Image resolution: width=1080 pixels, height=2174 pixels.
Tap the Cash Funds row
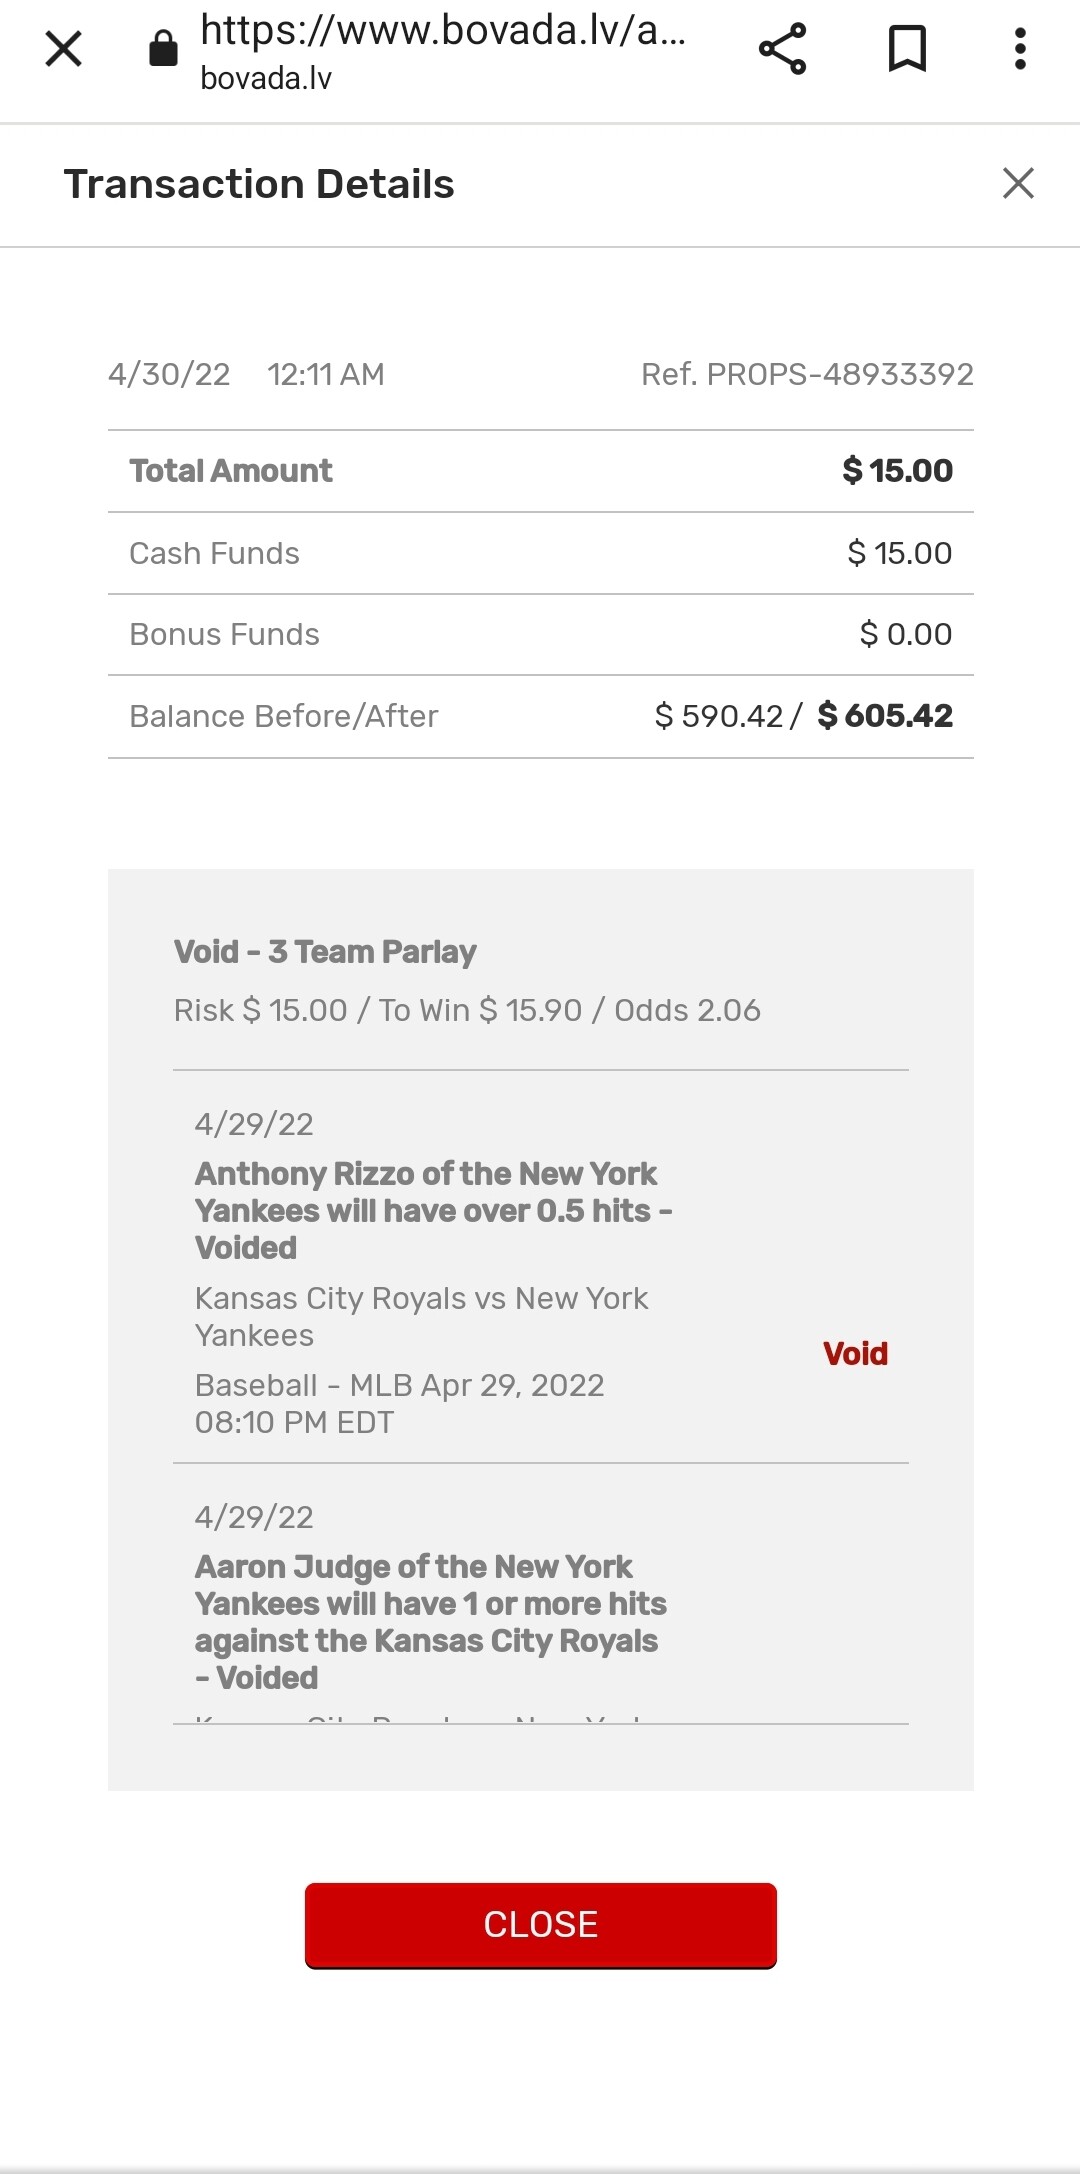click(540, 553)
